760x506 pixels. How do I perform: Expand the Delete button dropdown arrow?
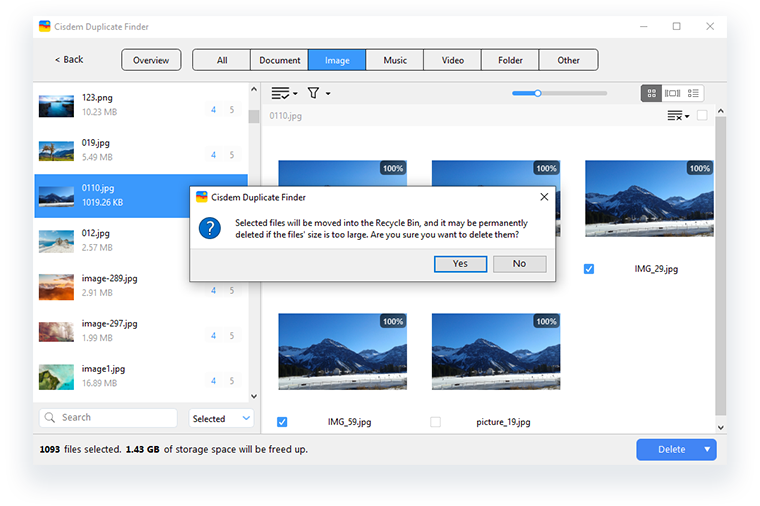pos(708,450)
